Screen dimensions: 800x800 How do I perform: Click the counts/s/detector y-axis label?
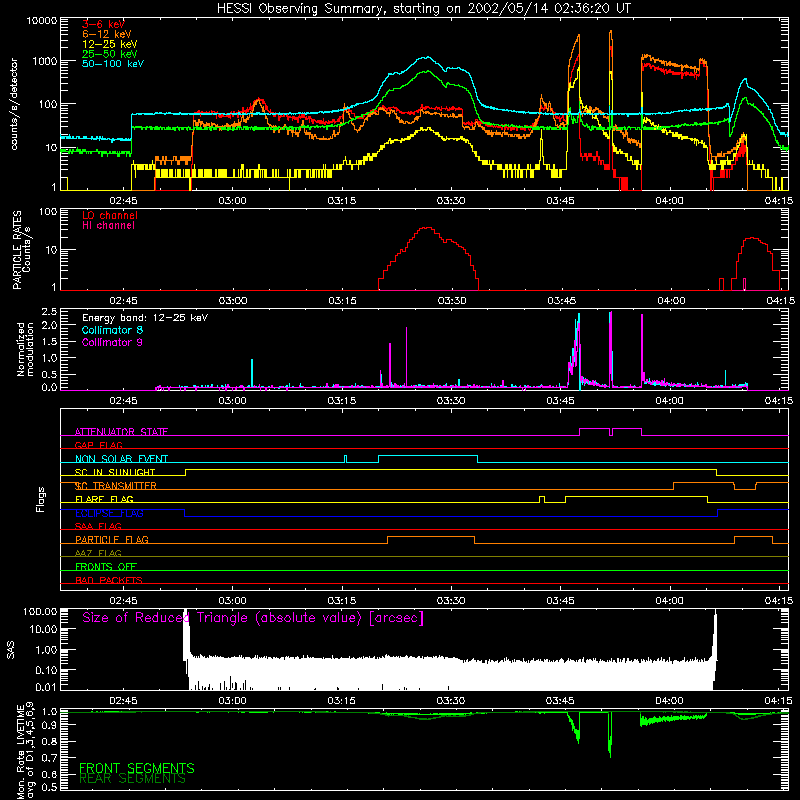coord(14,104)
